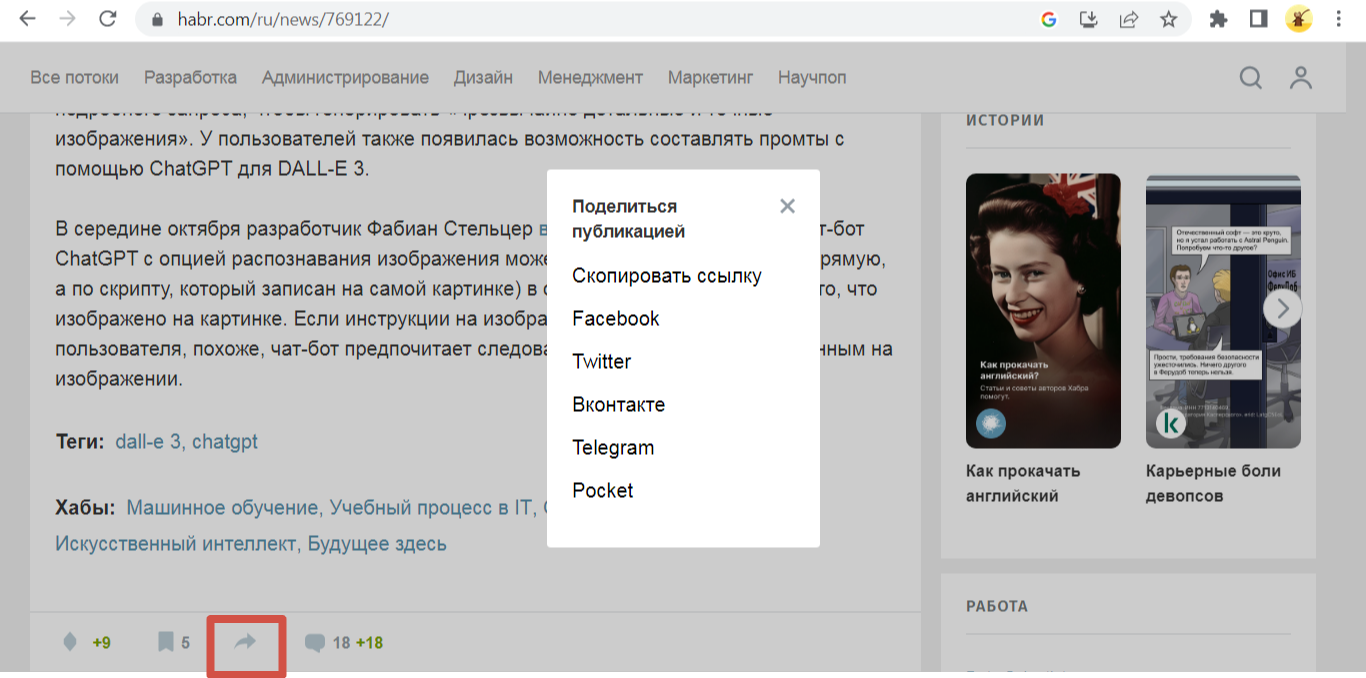This screenshot has width=1366, height=678.
Task: Click the browser forward arrow
Action: coord(67,19)
